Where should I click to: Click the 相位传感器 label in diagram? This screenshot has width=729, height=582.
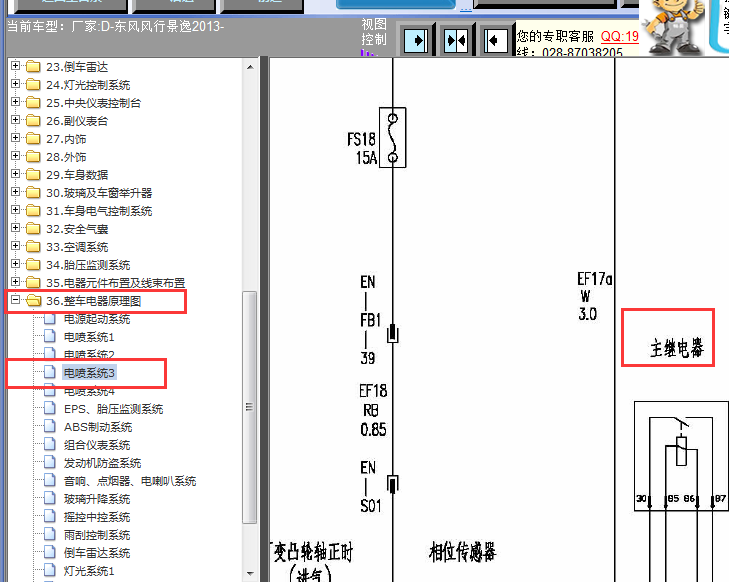click(463, 552)
